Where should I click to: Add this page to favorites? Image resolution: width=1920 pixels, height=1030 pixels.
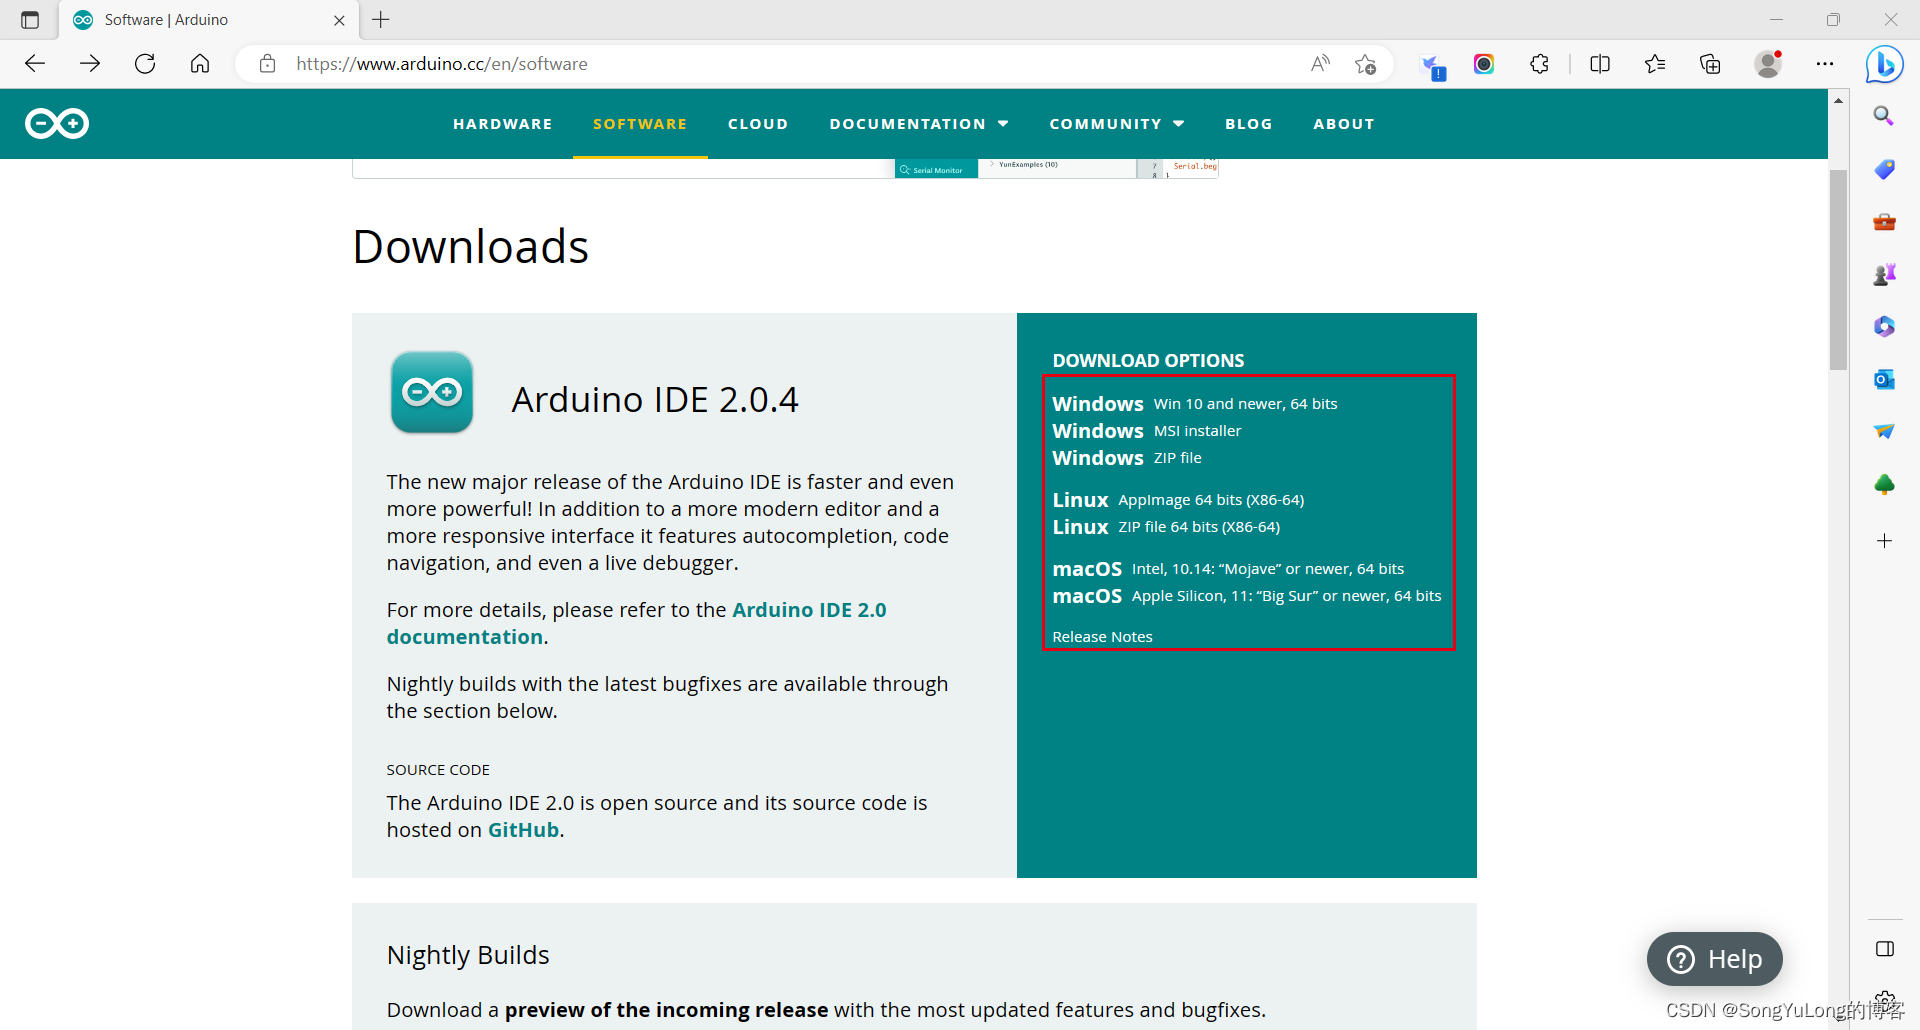click(x=1366, y=63)
